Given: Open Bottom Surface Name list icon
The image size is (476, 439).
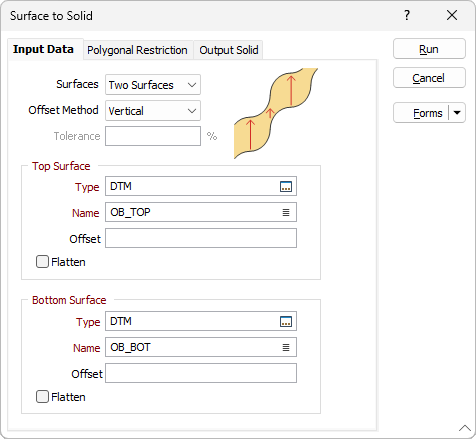Looking at the screenshot, I should 286,347.
